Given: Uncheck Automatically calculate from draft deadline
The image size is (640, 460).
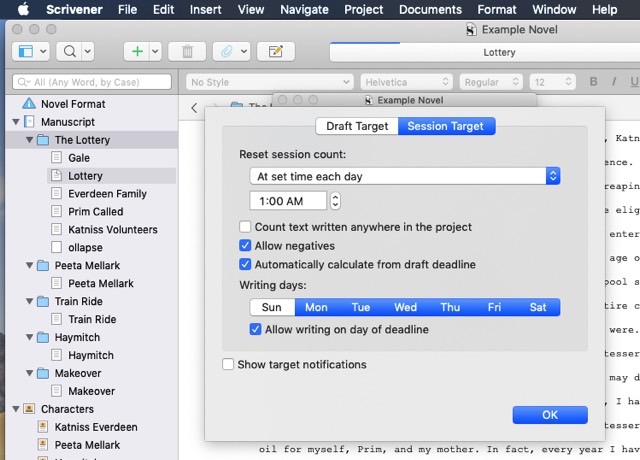Looking at the screenshot, I should 245,264.
